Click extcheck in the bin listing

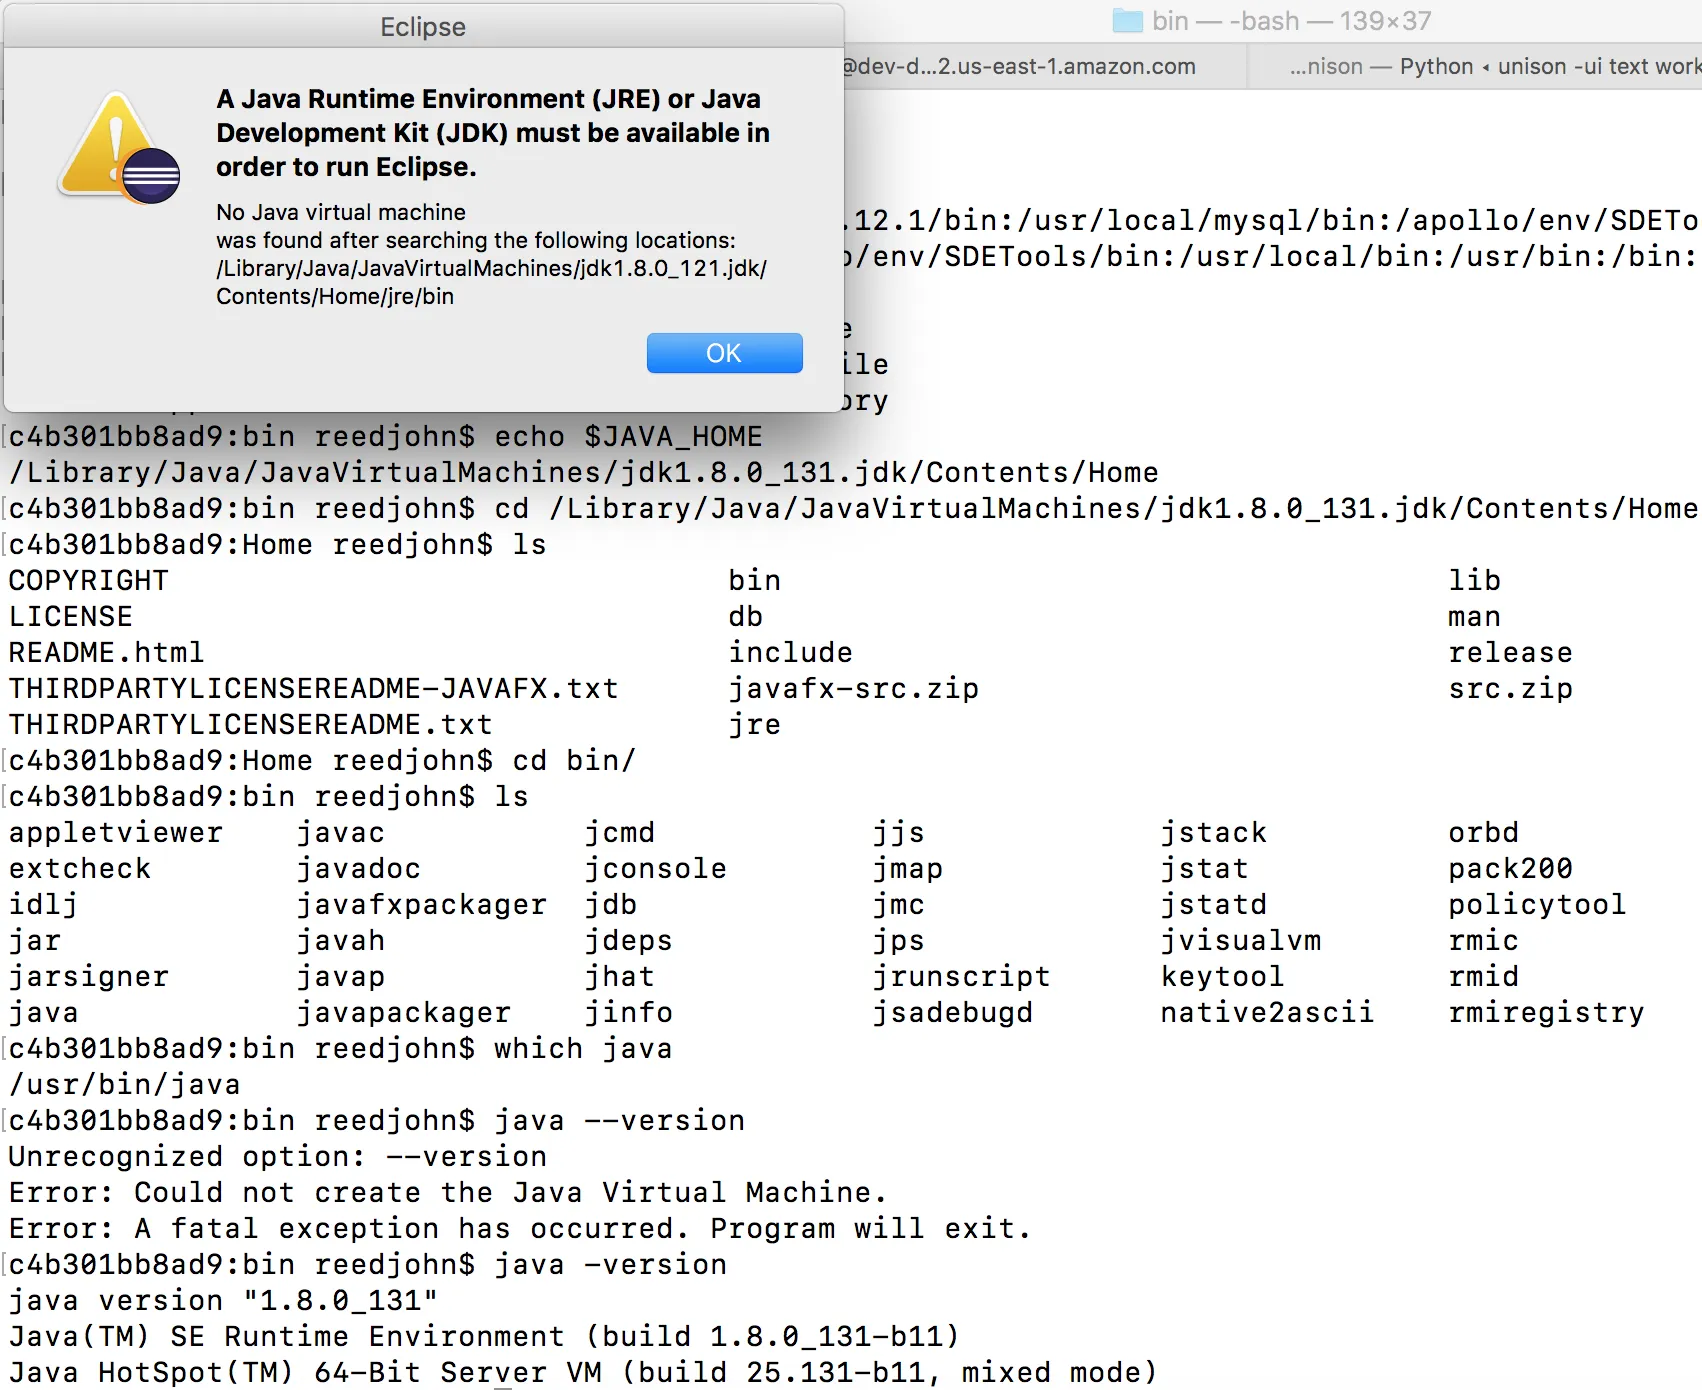click(80, 869)
